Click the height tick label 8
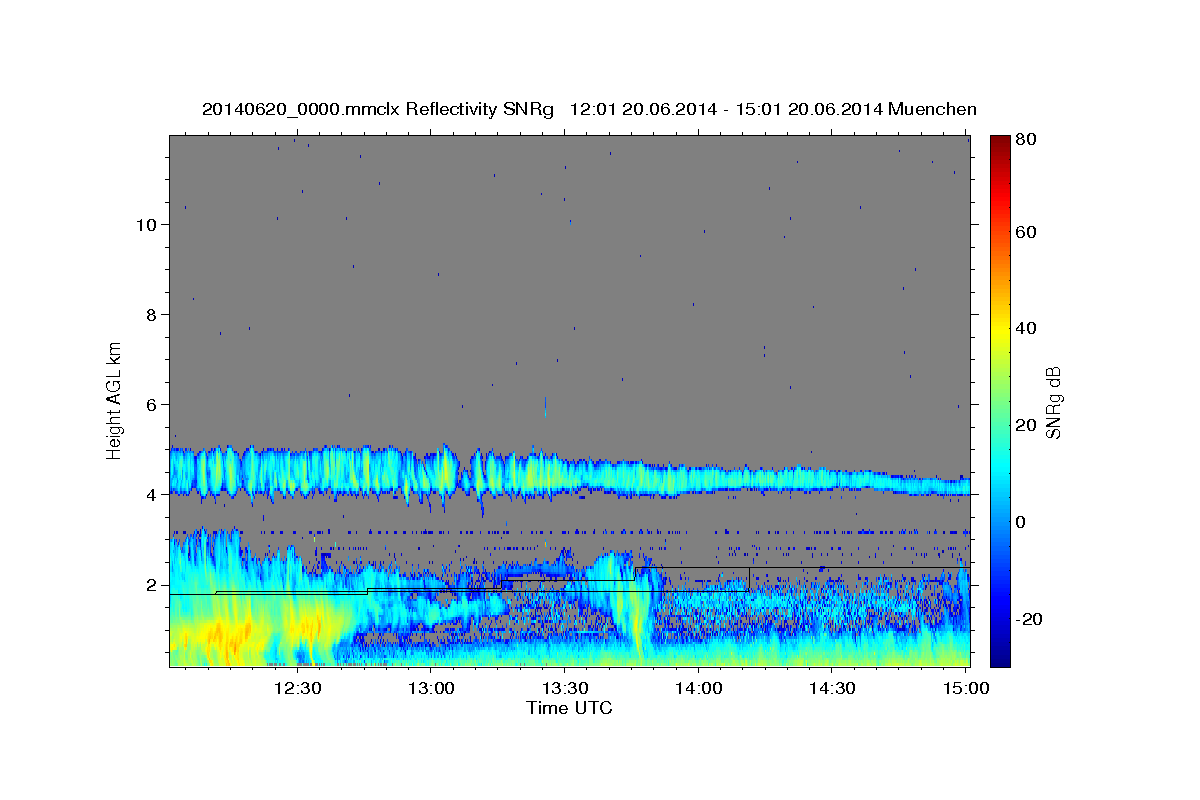 pyautogui.click(x=152, y=315)
